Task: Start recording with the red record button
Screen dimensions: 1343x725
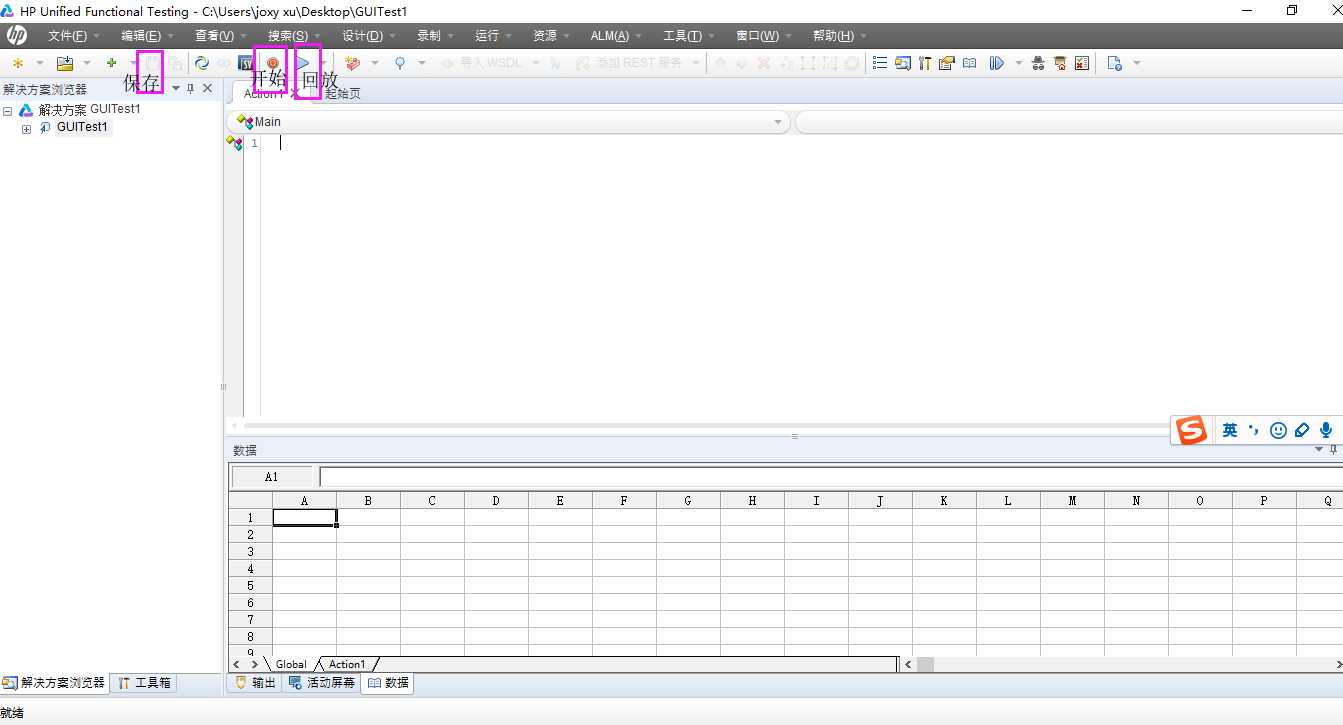Action: coord(272,63)
